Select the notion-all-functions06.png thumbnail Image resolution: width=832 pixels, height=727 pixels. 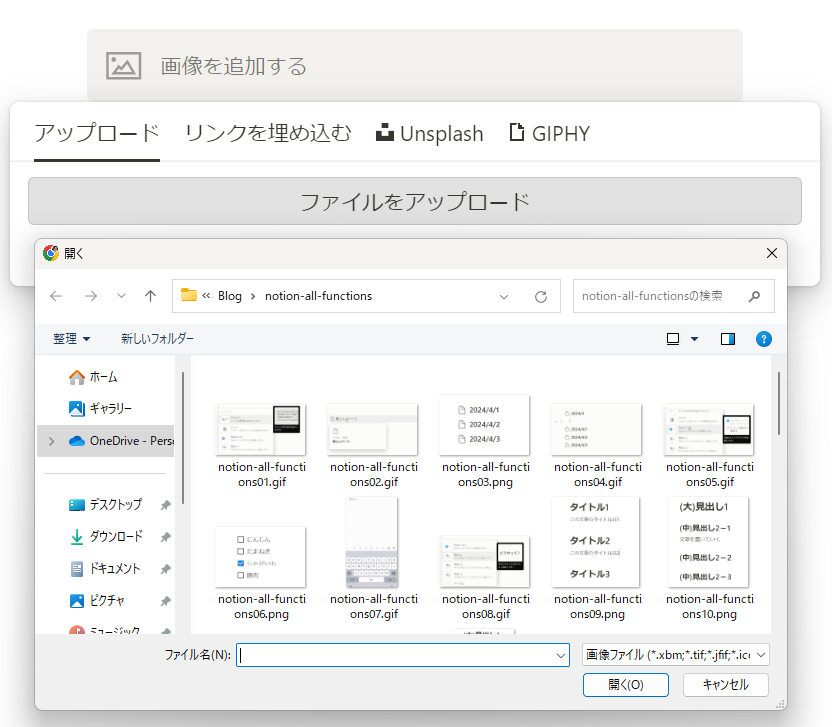[261, 557]
